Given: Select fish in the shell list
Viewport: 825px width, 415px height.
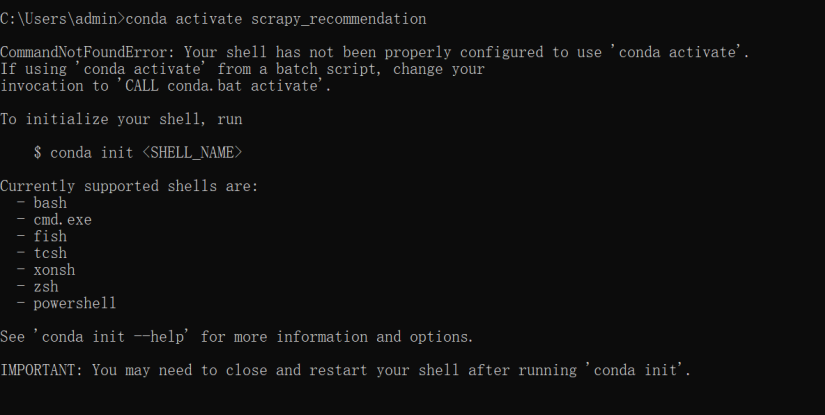Looking at the screenshot, I should click(x=50, y=236).
